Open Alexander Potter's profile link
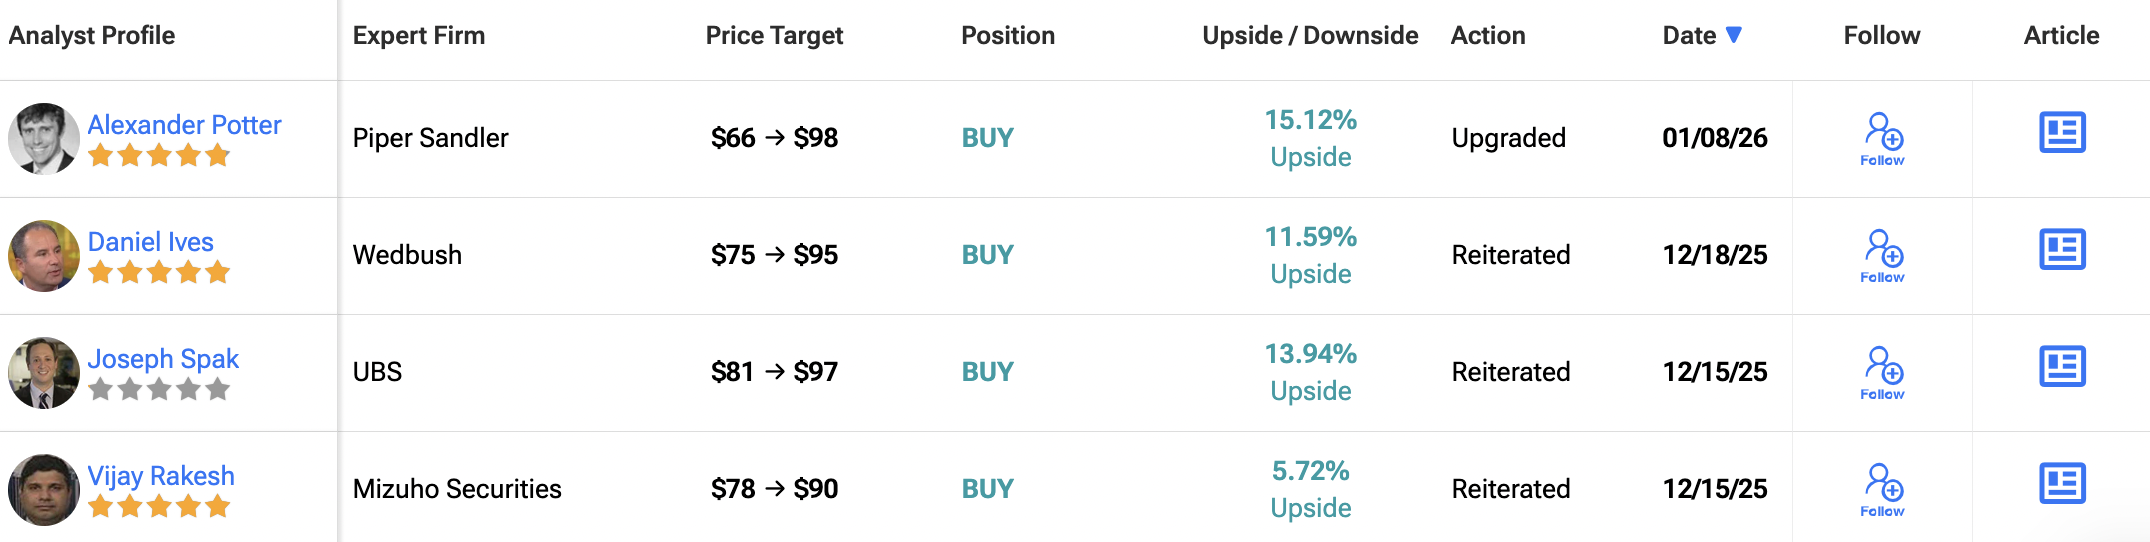2150x542 pixels. pyautogui.click(x=184, y=125)
